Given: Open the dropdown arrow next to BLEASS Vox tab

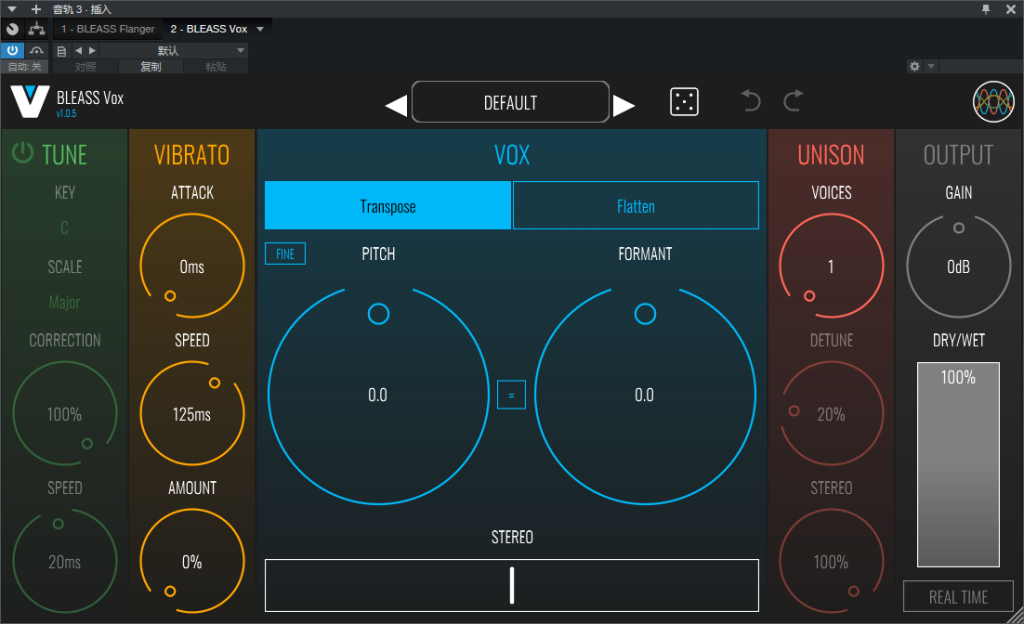Looking at the screenshot, I should (x=261, y=29).
